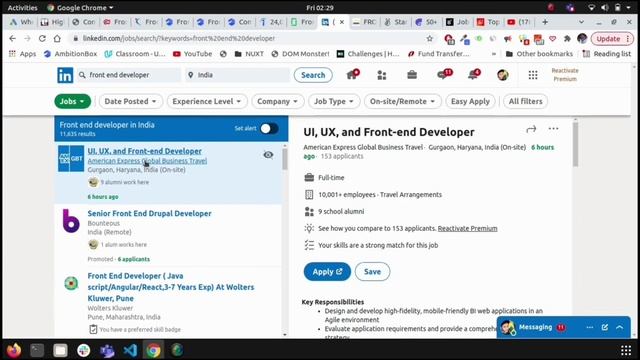Open Reactivate Premium in navbar
Image resolution: width=640 pixels, height=360 pixels.
point(565,75)
